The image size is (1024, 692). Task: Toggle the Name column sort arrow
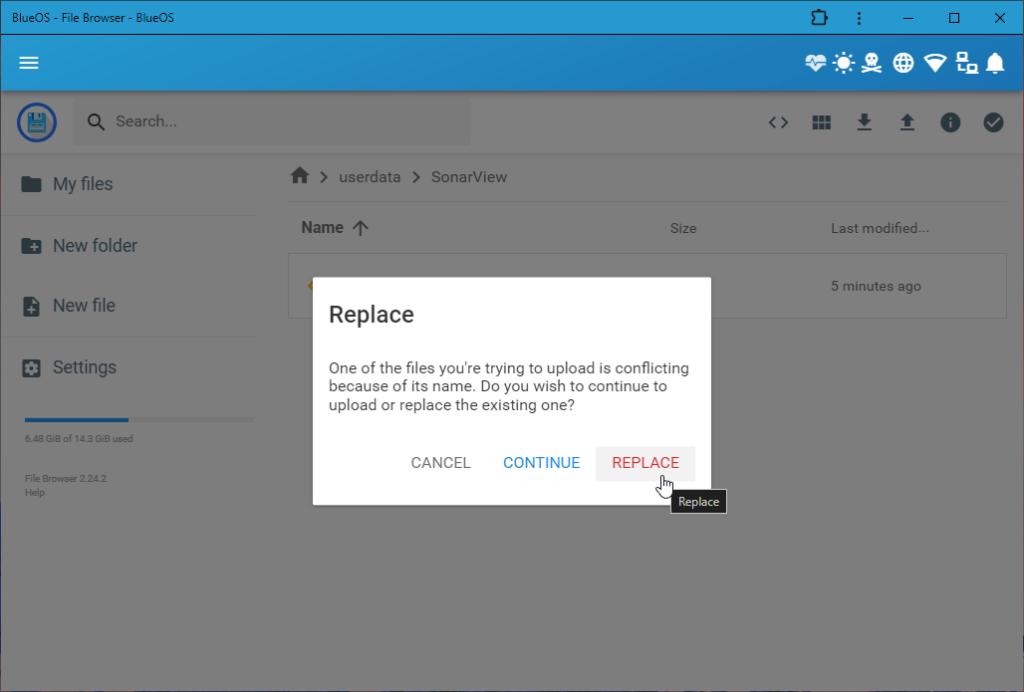click(362, 227)
